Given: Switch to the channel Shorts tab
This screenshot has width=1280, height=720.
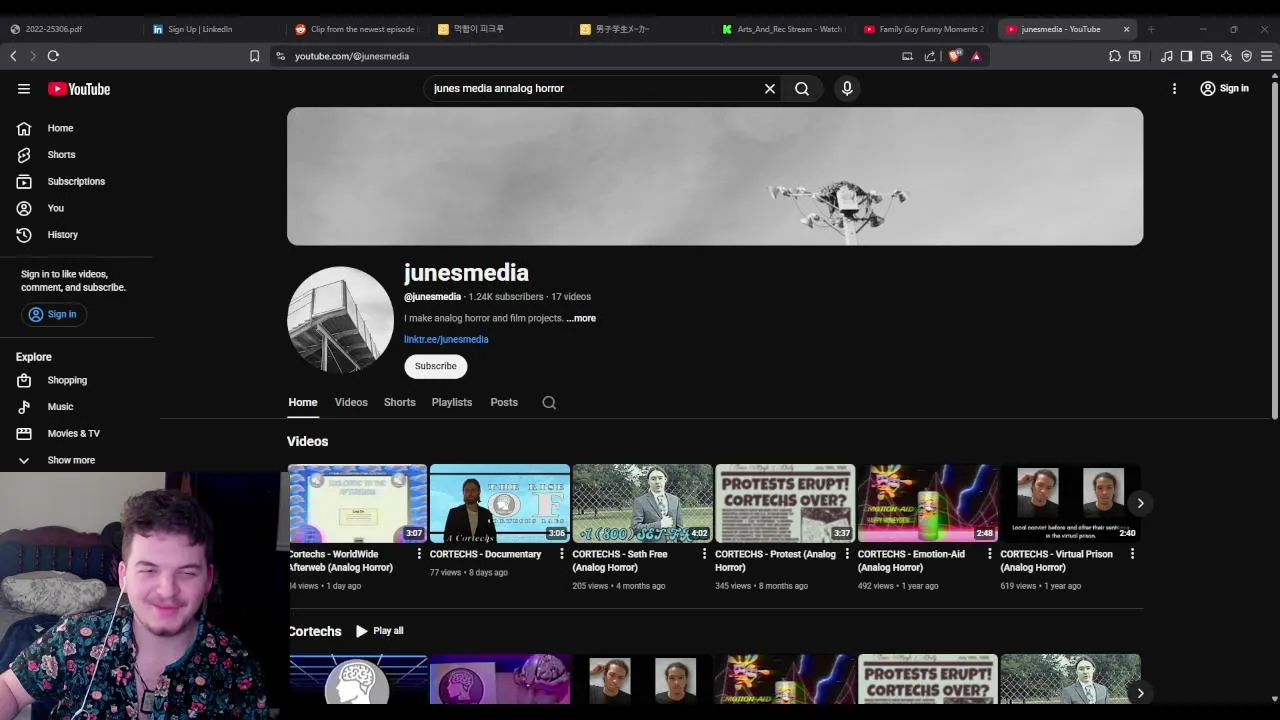Looking at the screenshot, I should coord(399,403).
